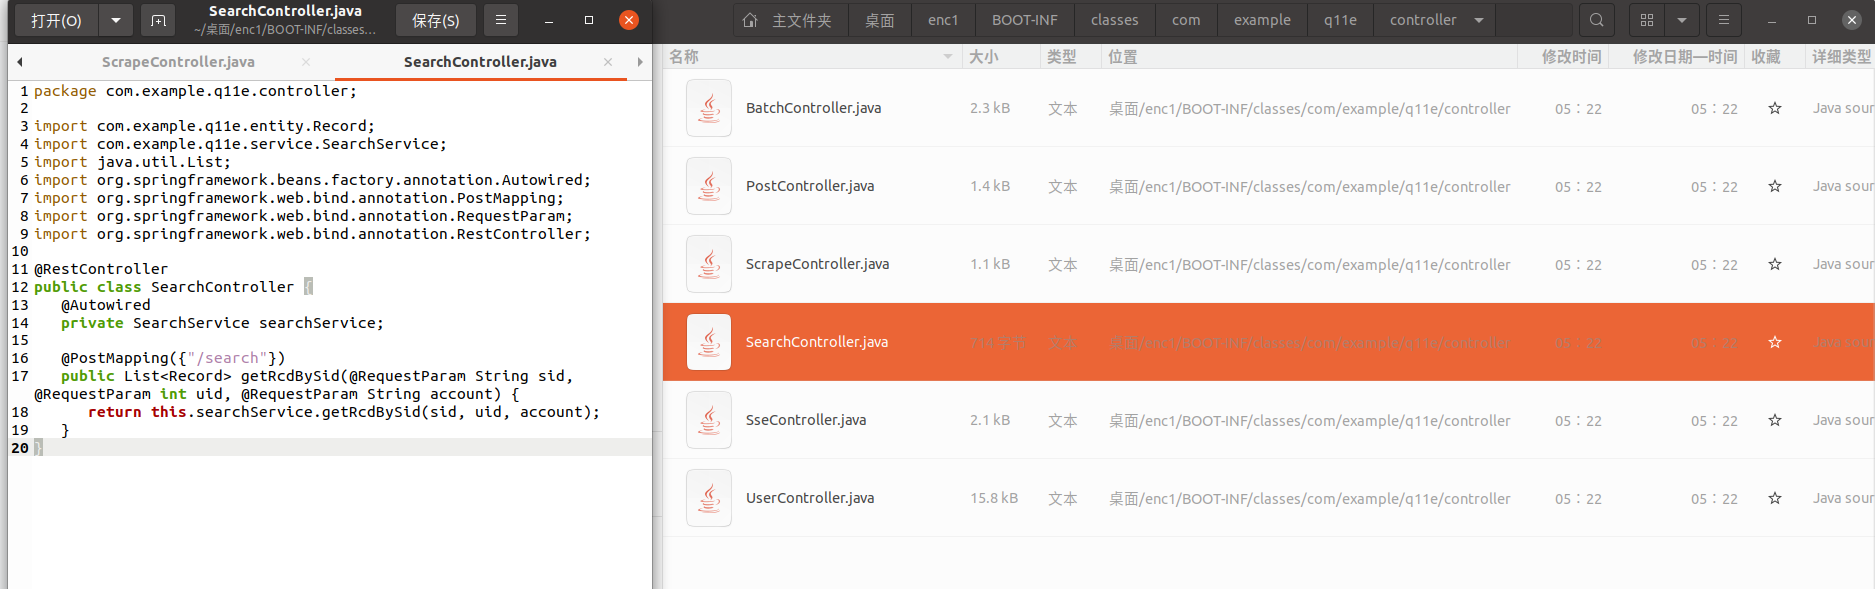Select the PostController.java file name
The height and width of the screenshot is (589, 1875).
810,186
